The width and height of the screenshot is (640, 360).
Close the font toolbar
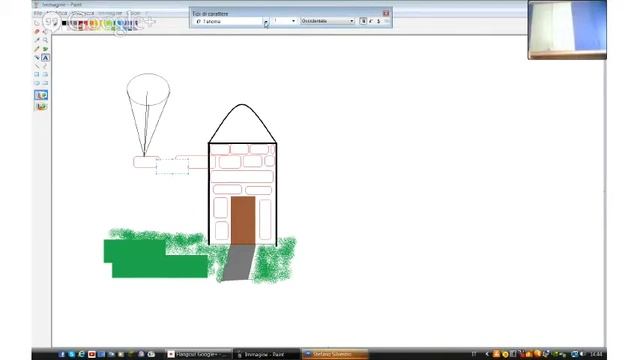coord(386,13)
